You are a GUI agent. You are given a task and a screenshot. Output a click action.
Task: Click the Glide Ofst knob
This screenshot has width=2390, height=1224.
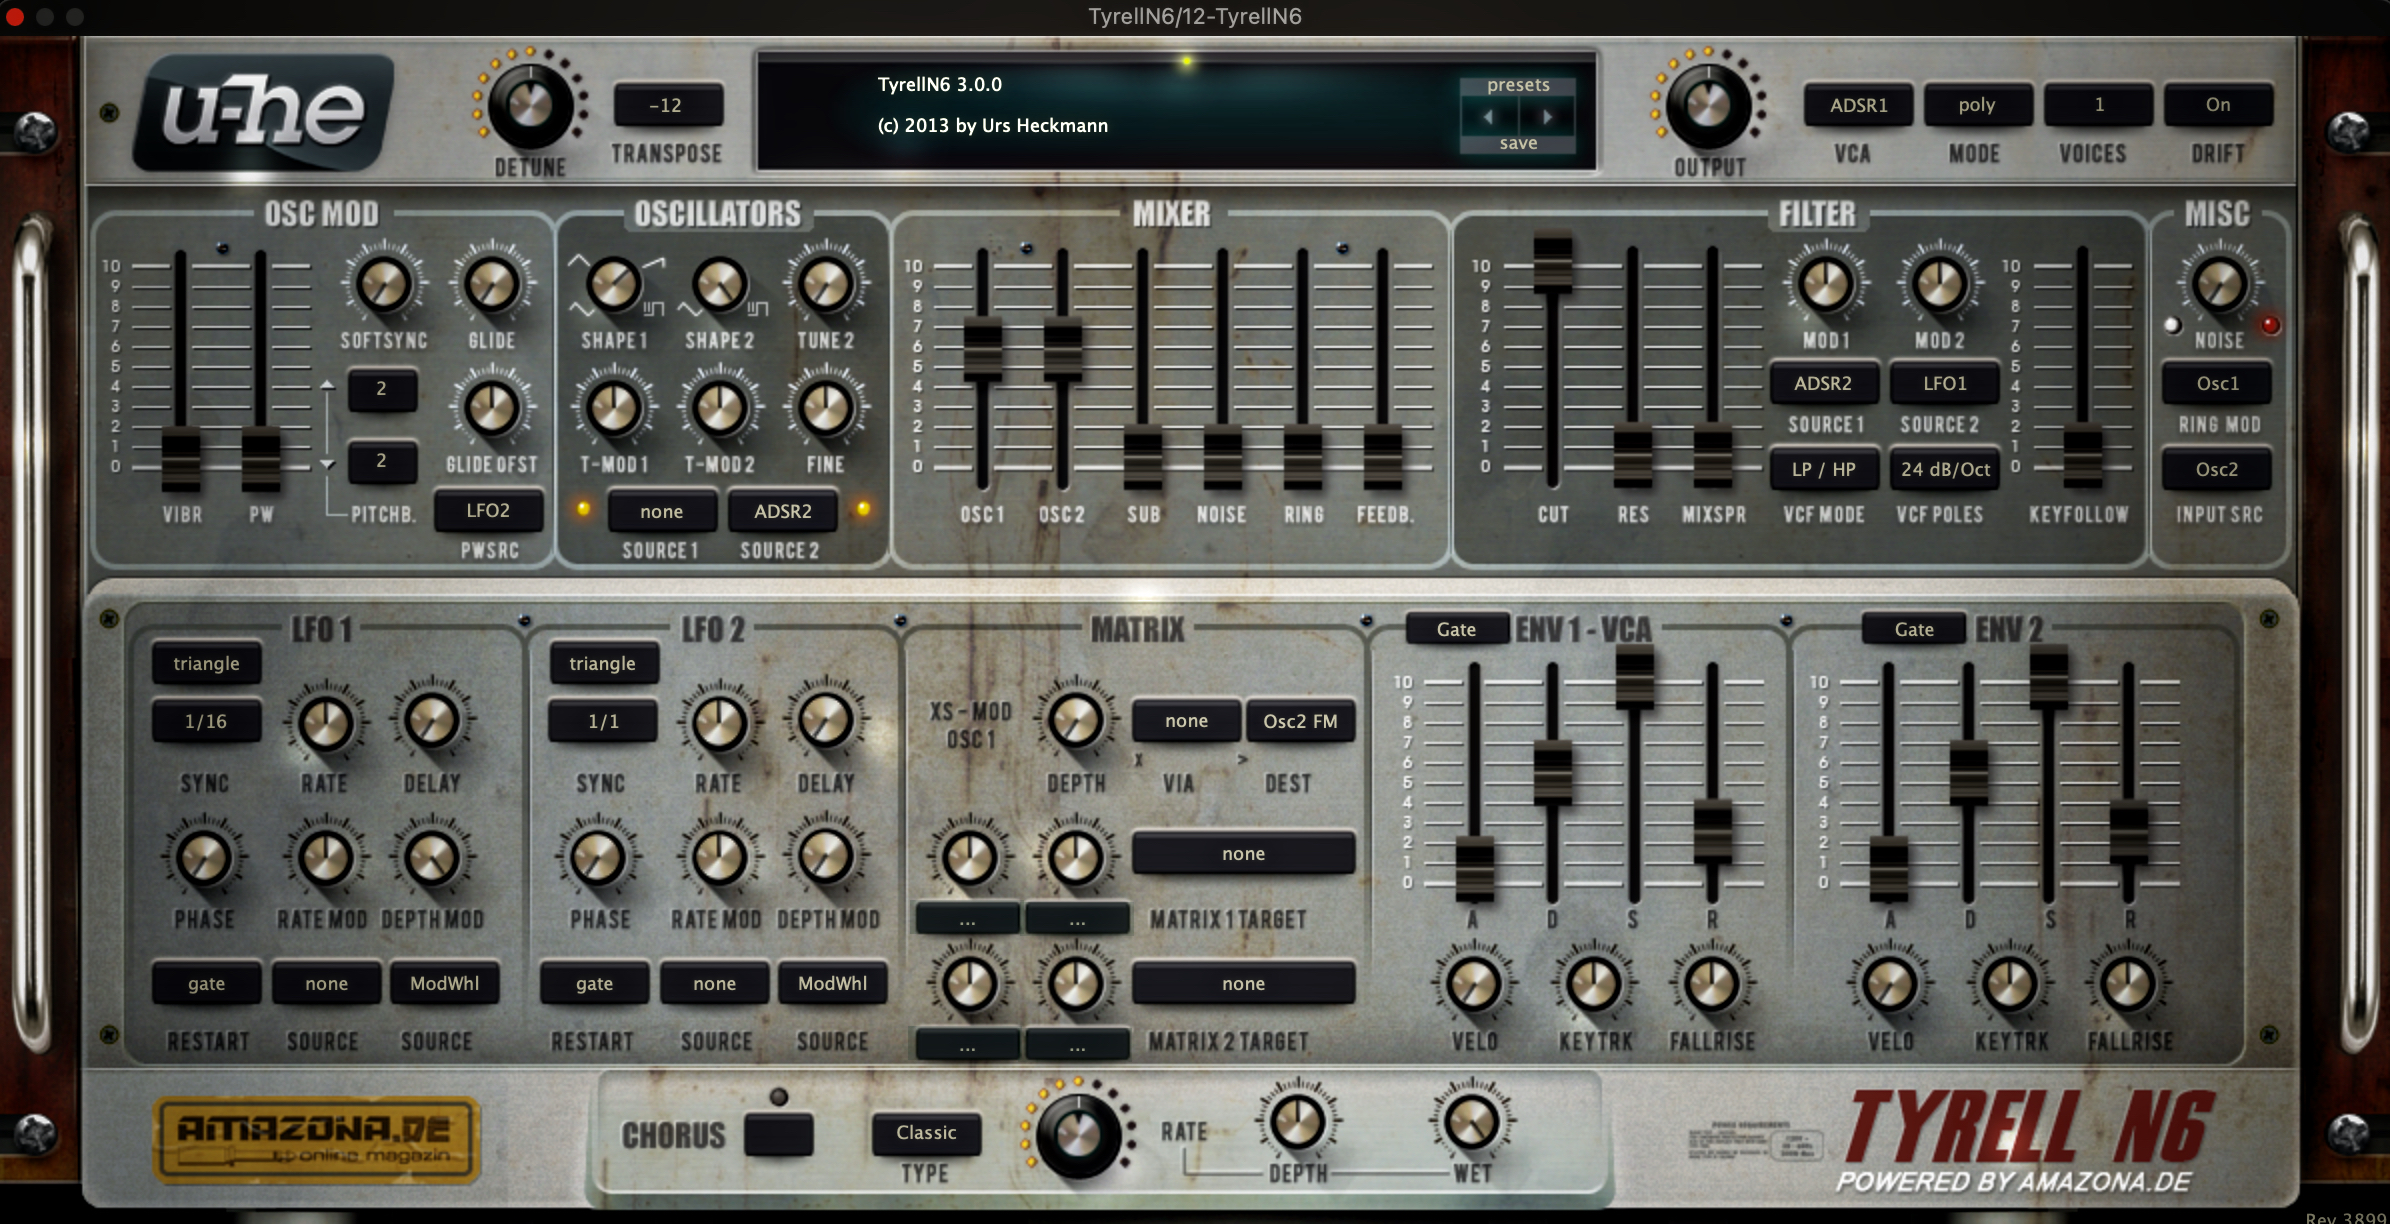pos(491,408)
